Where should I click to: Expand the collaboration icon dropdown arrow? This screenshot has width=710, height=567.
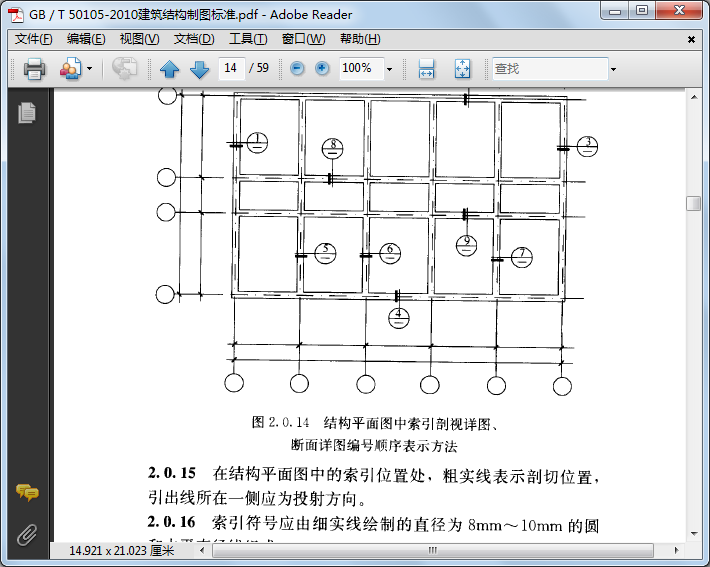pos(89,69)
